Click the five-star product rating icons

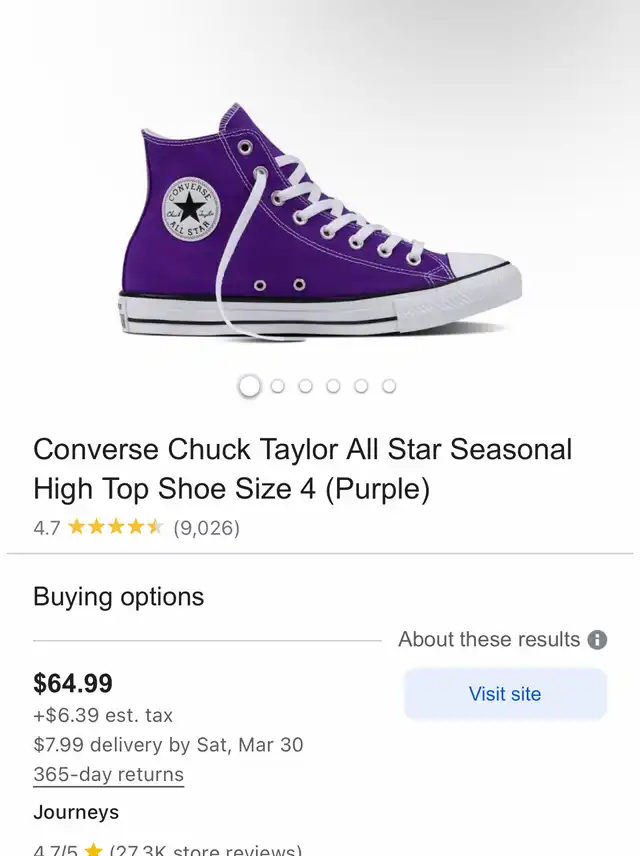[116, 527]
